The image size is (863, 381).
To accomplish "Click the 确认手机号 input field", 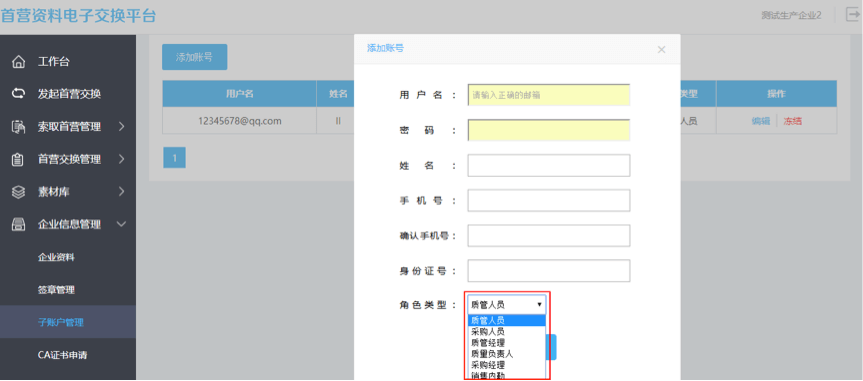I will (x=549, y=236).
